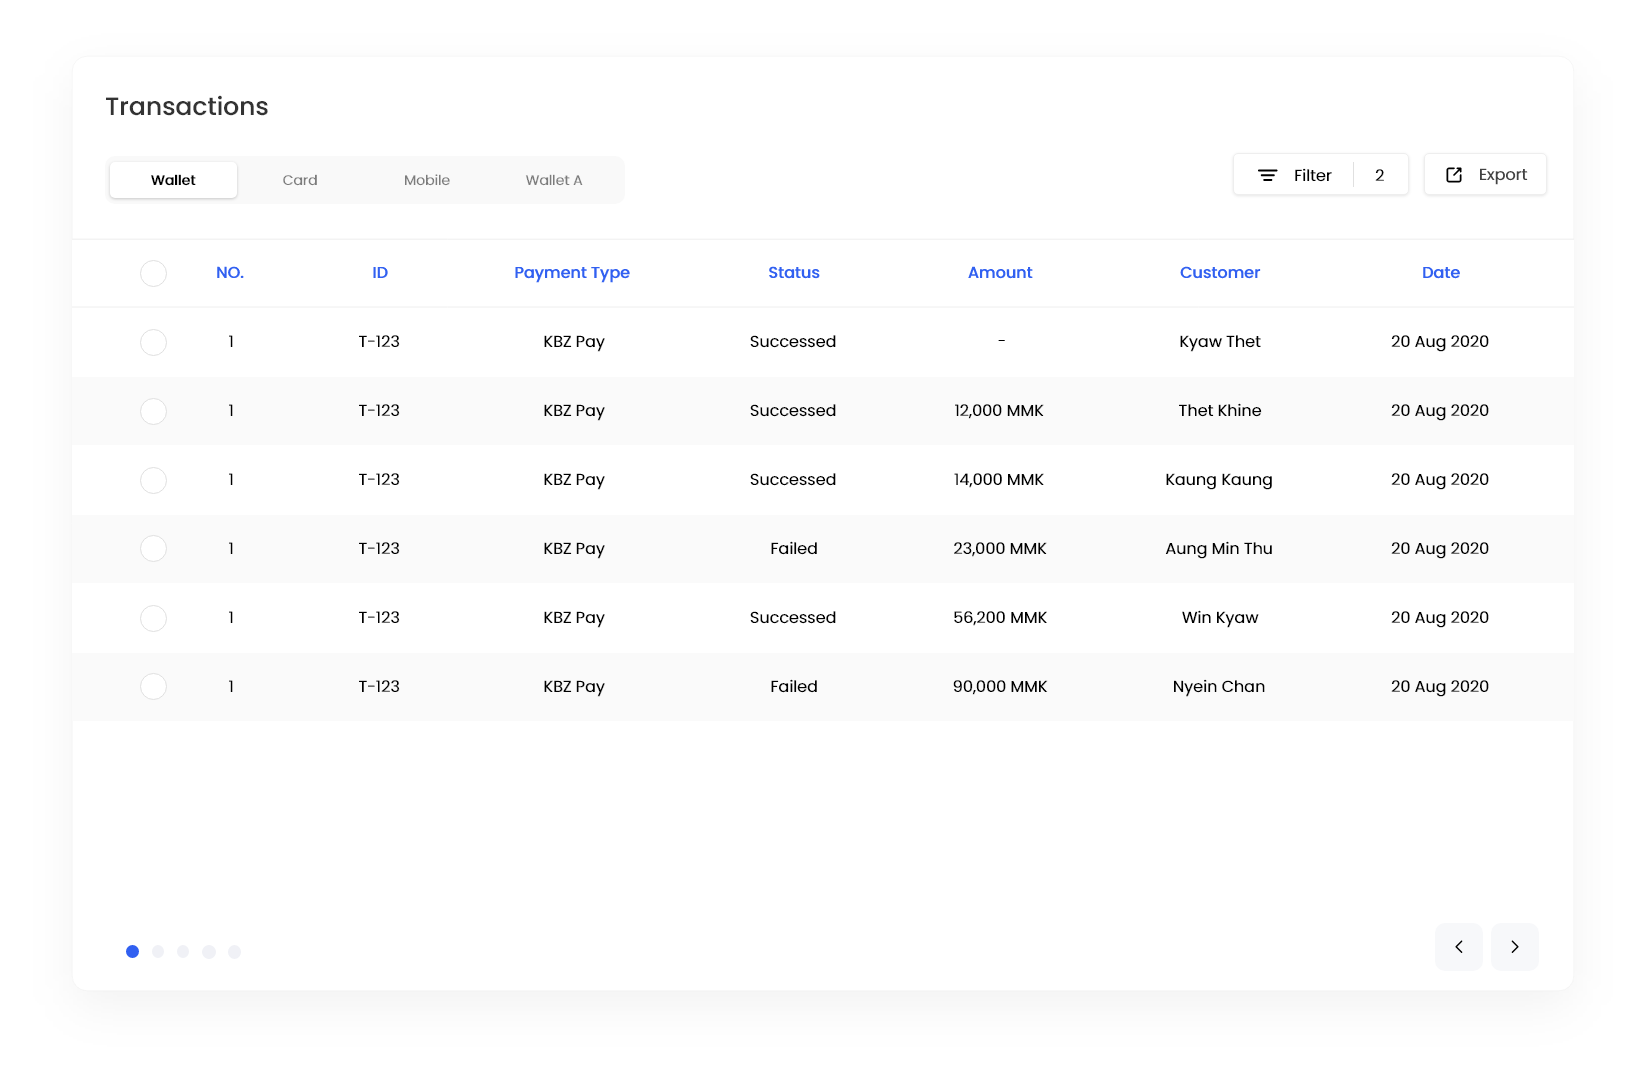This screenshot has width=1646, height=1079.
Task: Click the 56,200 MMK amount
Action: 1000,617
